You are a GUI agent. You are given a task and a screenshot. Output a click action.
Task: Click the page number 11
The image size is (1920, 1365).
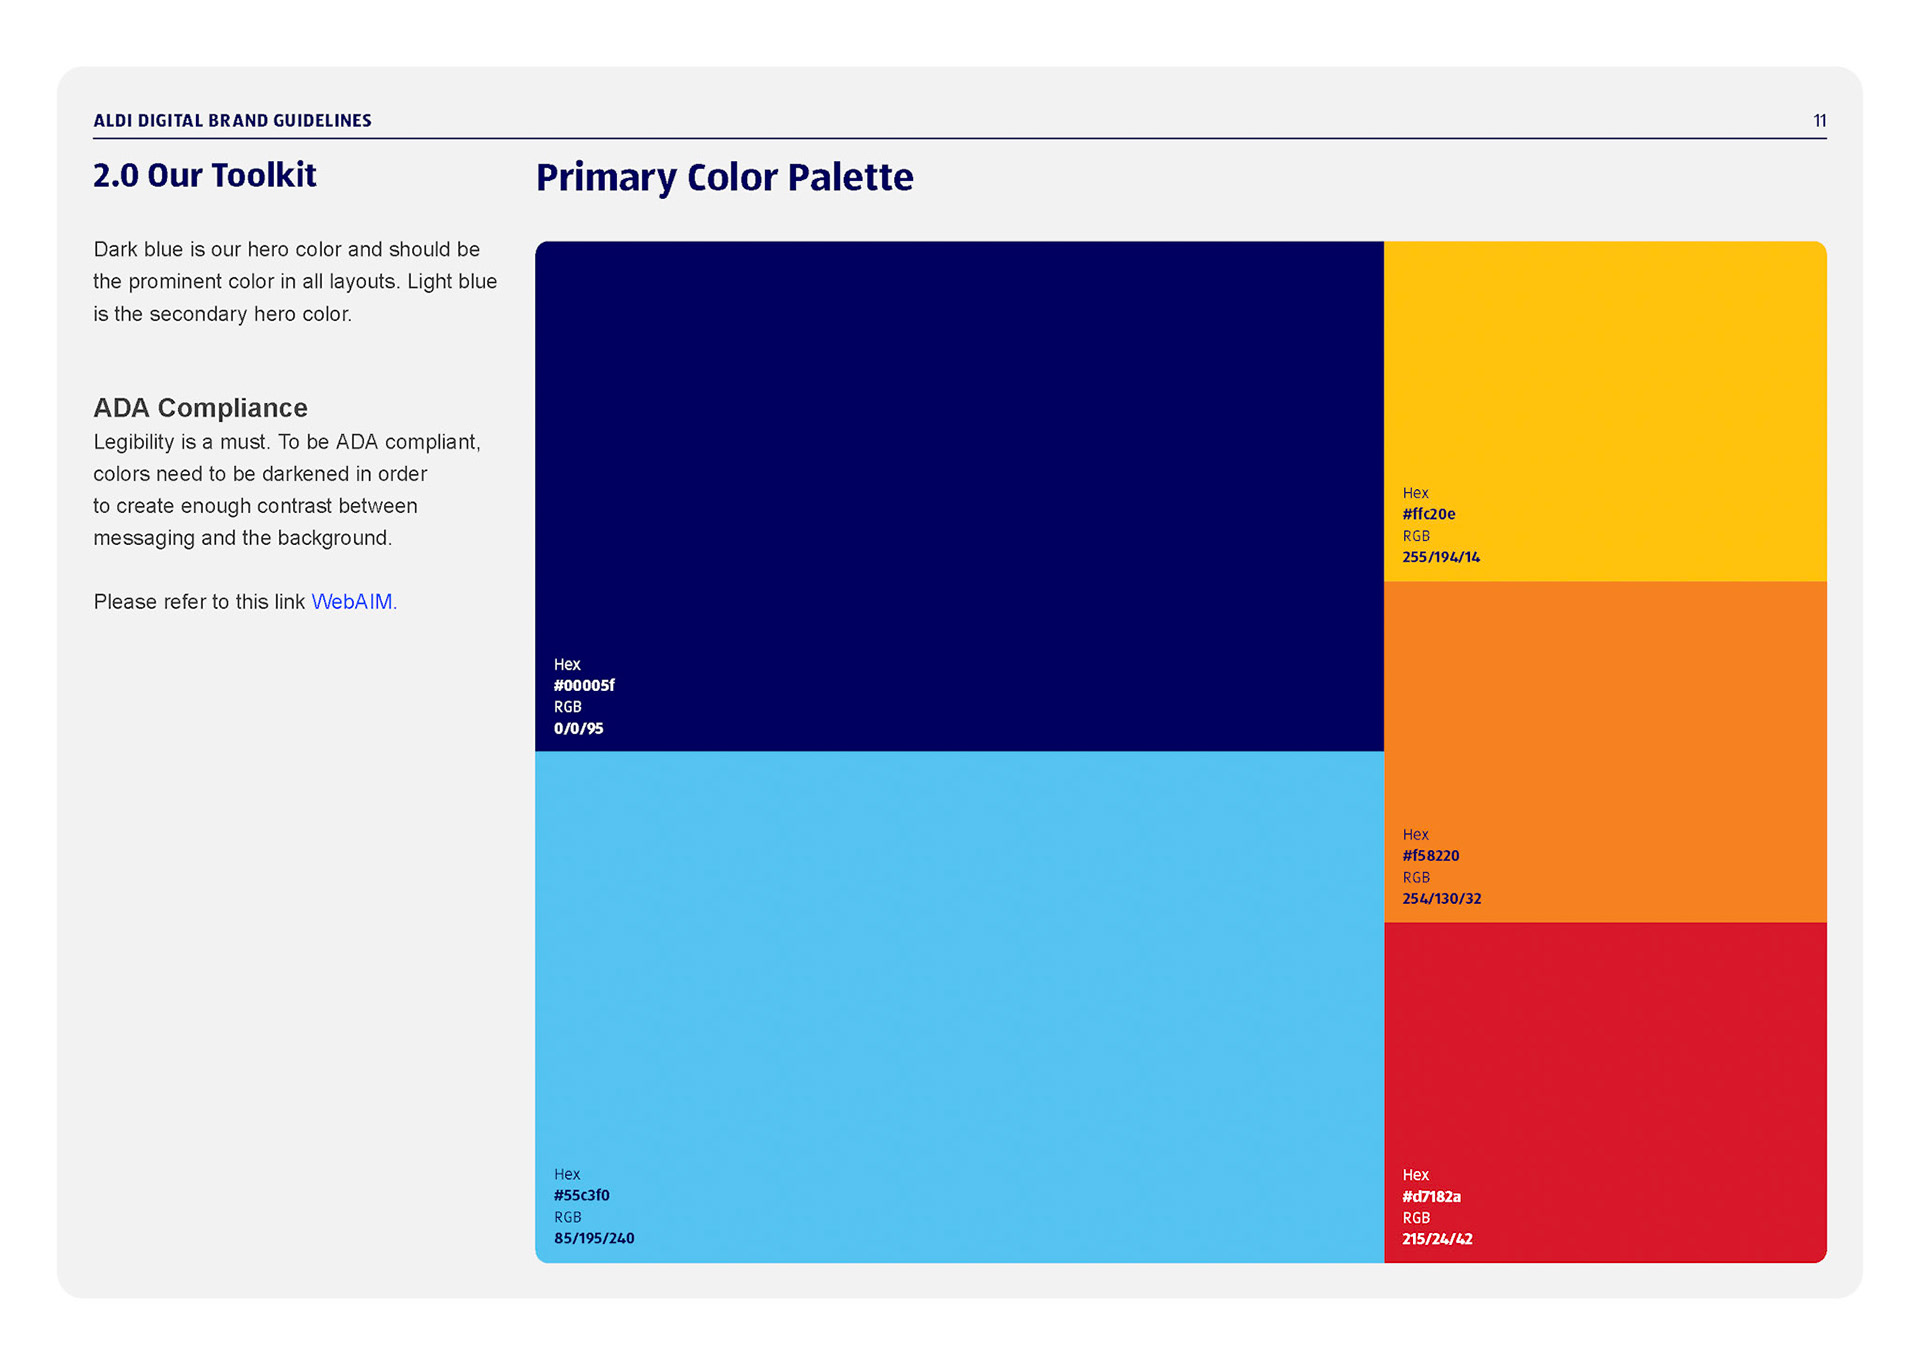pyautogui.click(x=1819, y=121)
